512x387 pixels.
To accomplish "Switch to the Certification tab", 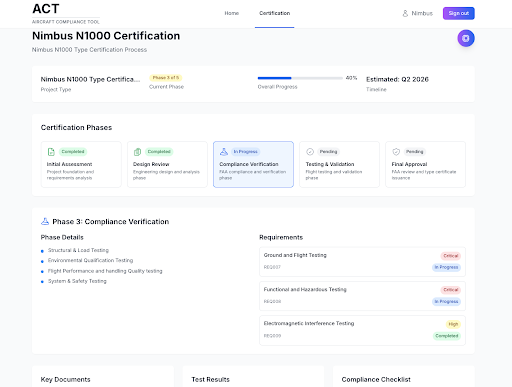I will click(x=275, y=13).
